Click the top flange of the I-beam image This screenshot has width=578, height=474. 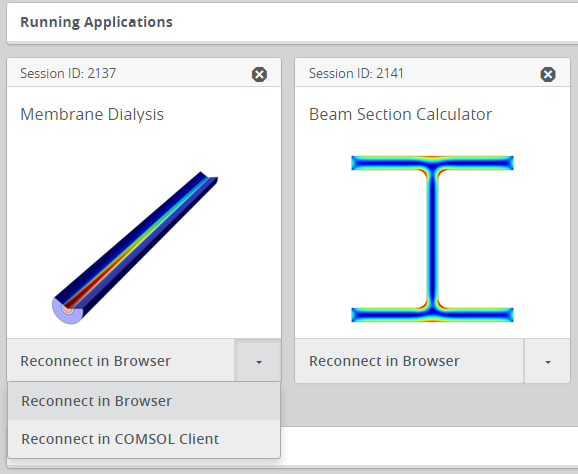(432, 163)
